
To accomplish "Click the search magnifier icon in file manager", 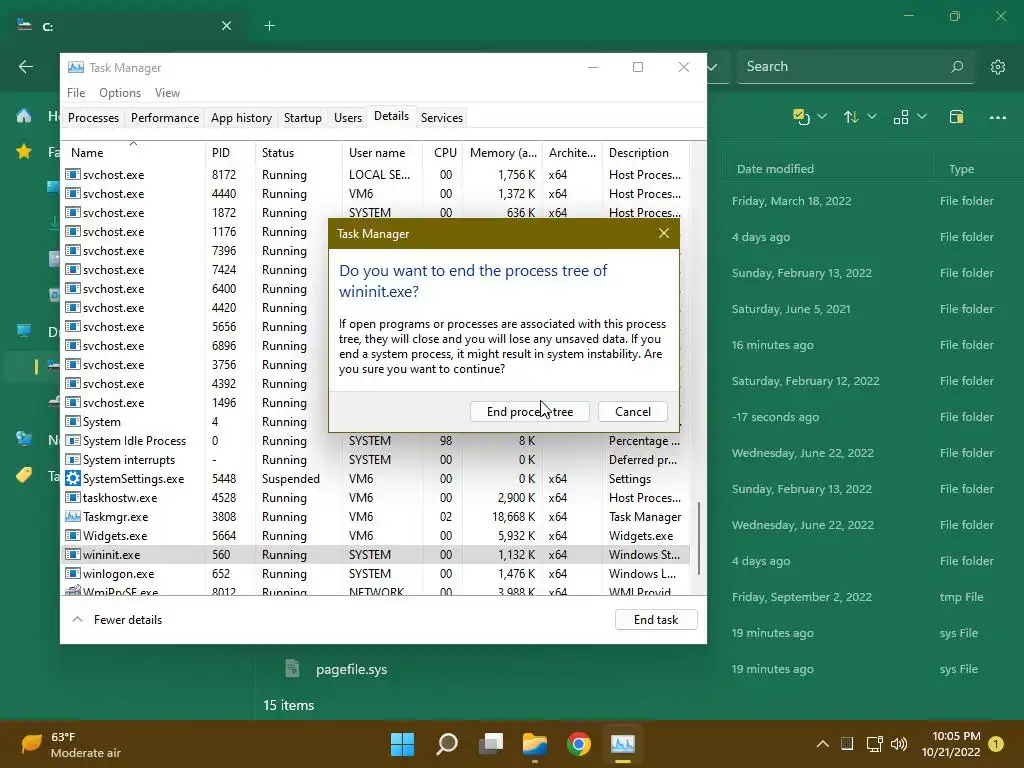I will pyautogui.click(x=957, y=67).
